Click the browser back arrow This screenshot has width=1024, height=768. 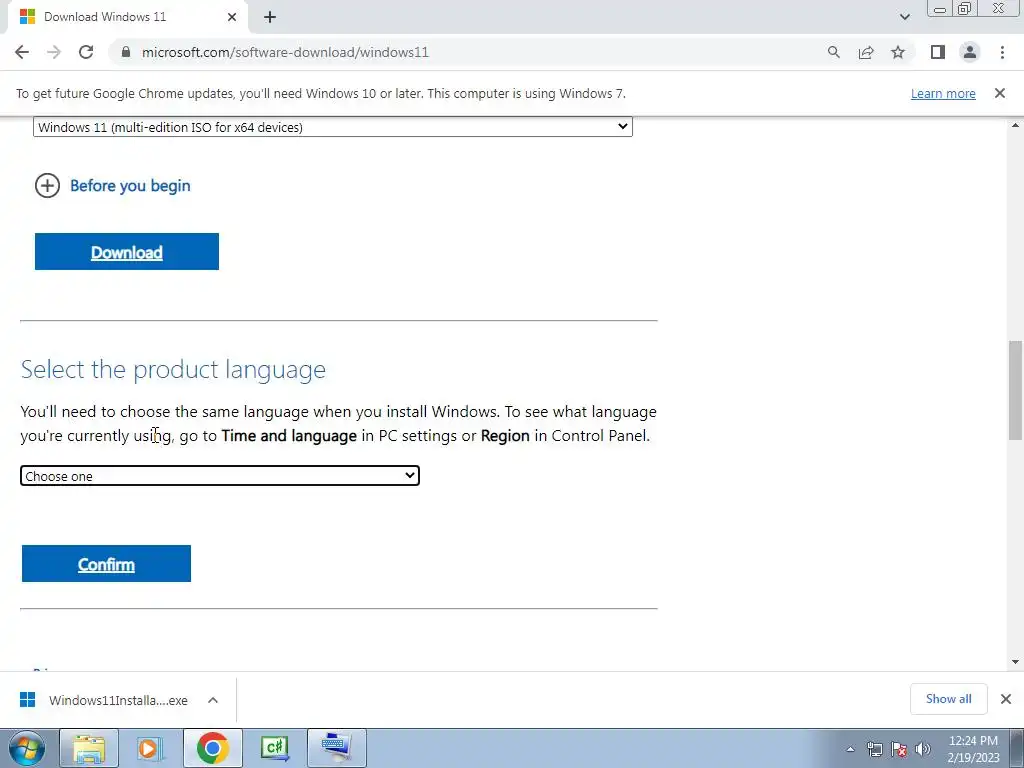point(22,52)
